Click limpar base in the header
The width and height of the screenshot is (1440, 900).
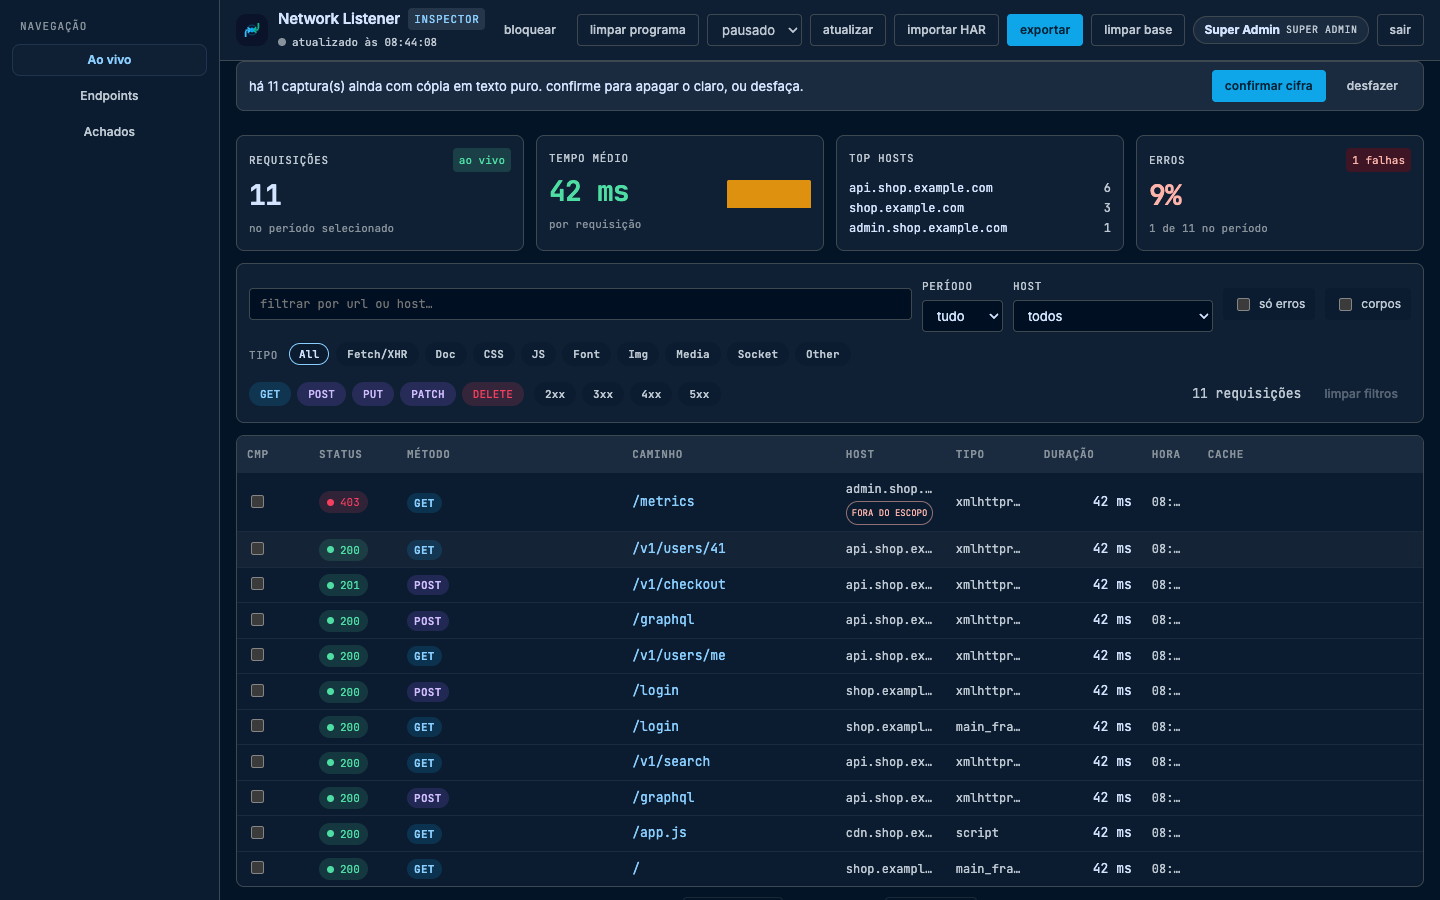tap(1138, 30)
